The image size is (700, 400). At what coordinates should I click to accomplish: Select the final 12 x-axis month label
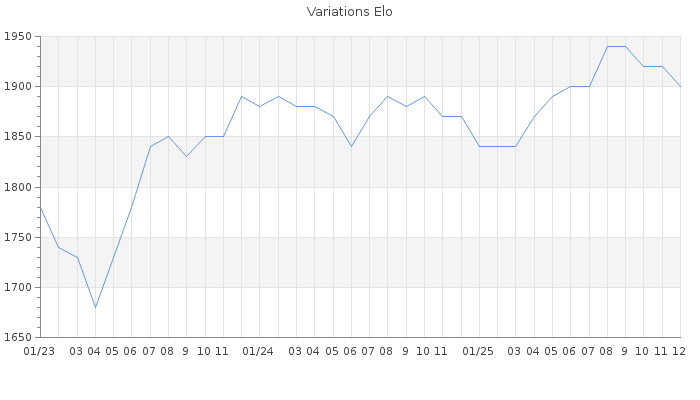pyautogui.click(x=679, y=352)
